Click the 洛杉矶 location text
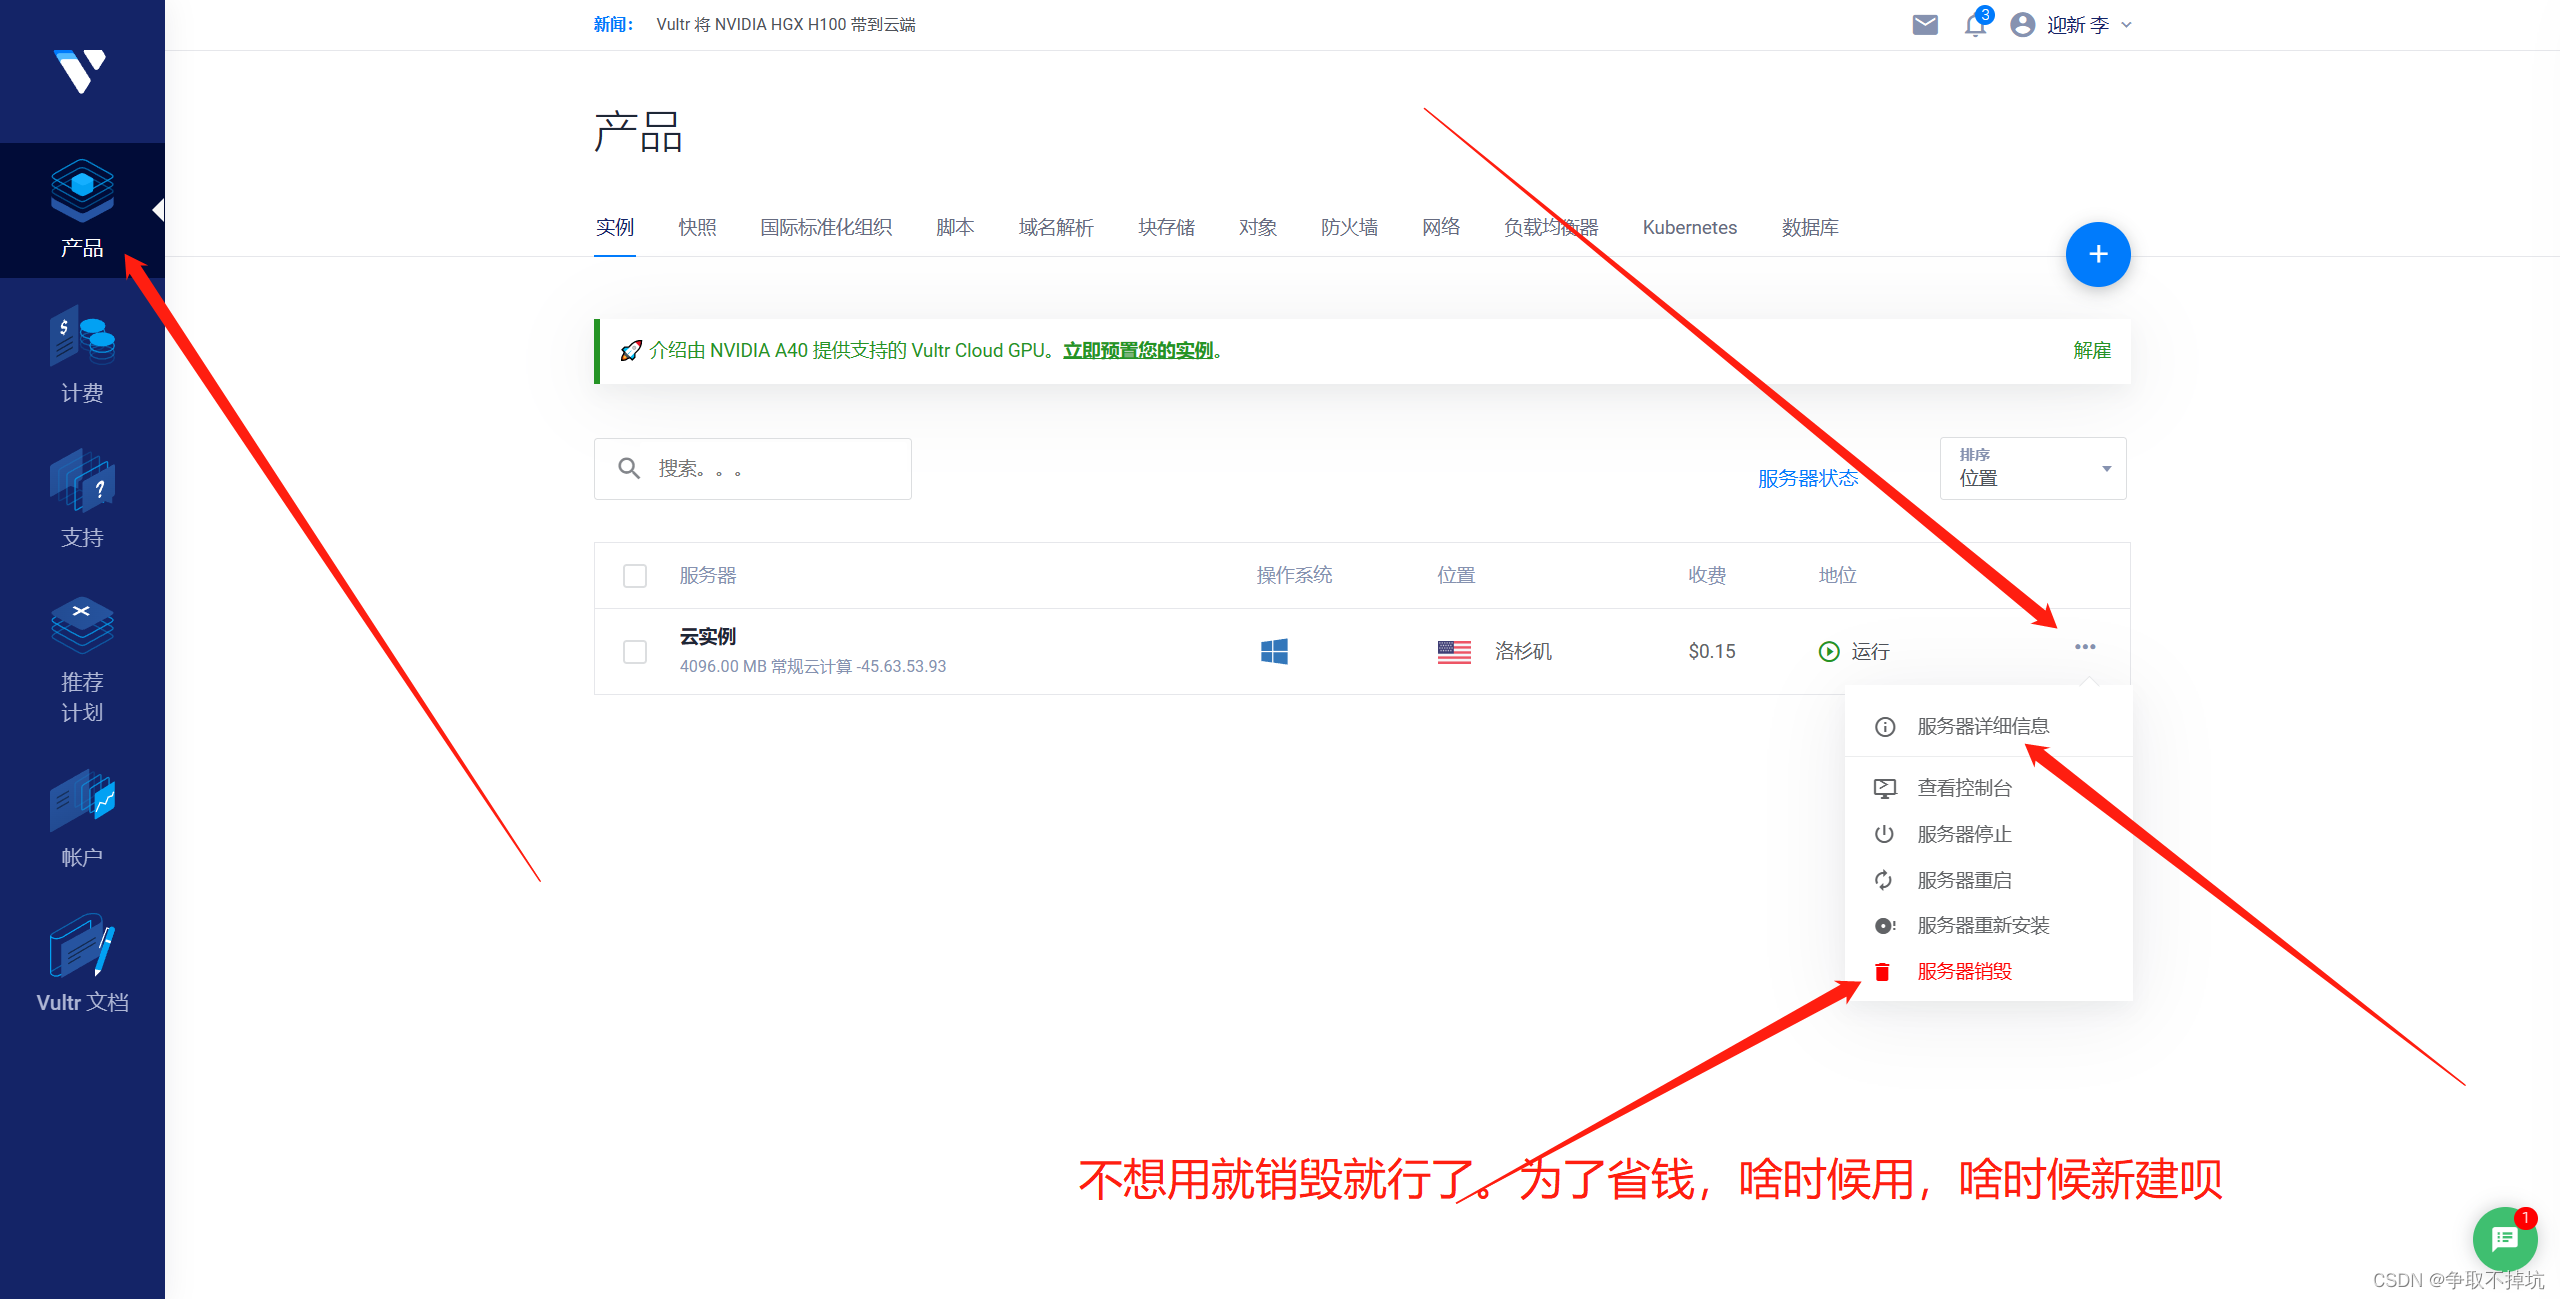2560x1299 pixels. tap(1523, 652)
